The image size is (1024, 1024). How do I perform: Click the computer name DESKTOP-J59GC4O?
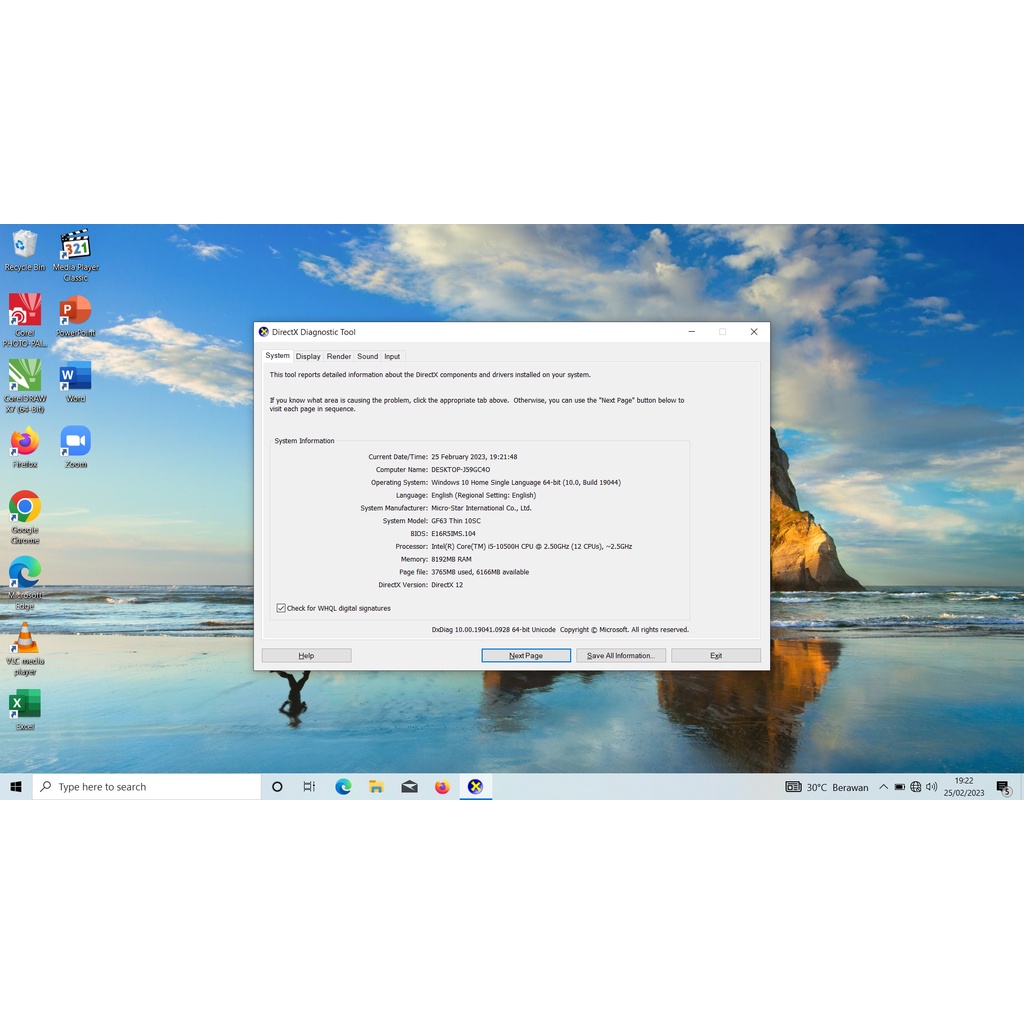(460, 470)
